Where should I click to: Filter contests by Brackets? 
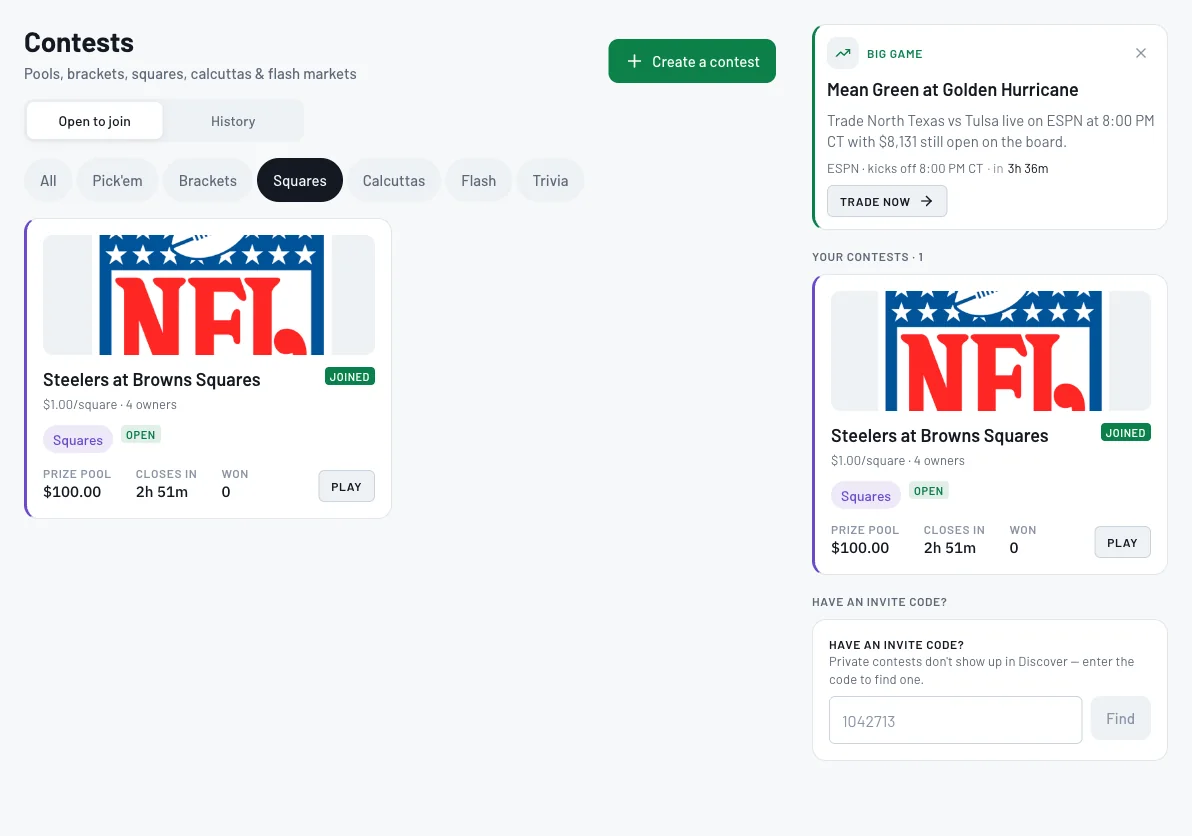[208, 180]
